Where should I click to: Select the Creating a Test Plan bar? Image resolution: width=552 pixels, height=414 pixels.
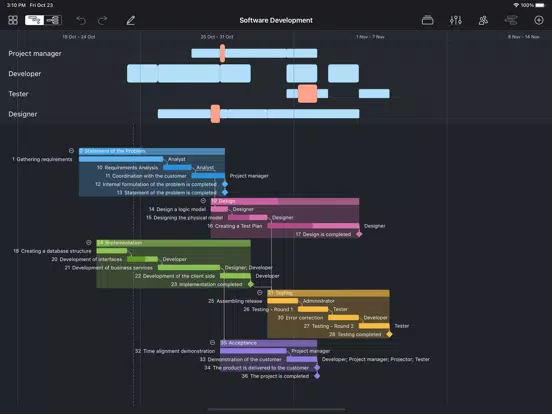tap(313, 226)
